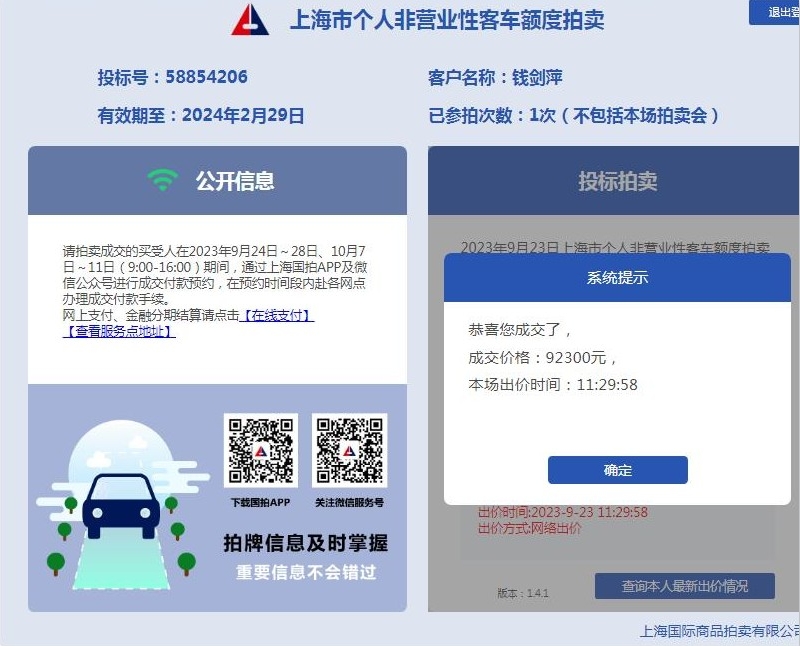Click the page title 上海市个人非营业性客车额度拍卖
This screenshot has width=800, height=646.
click(447, 20)
